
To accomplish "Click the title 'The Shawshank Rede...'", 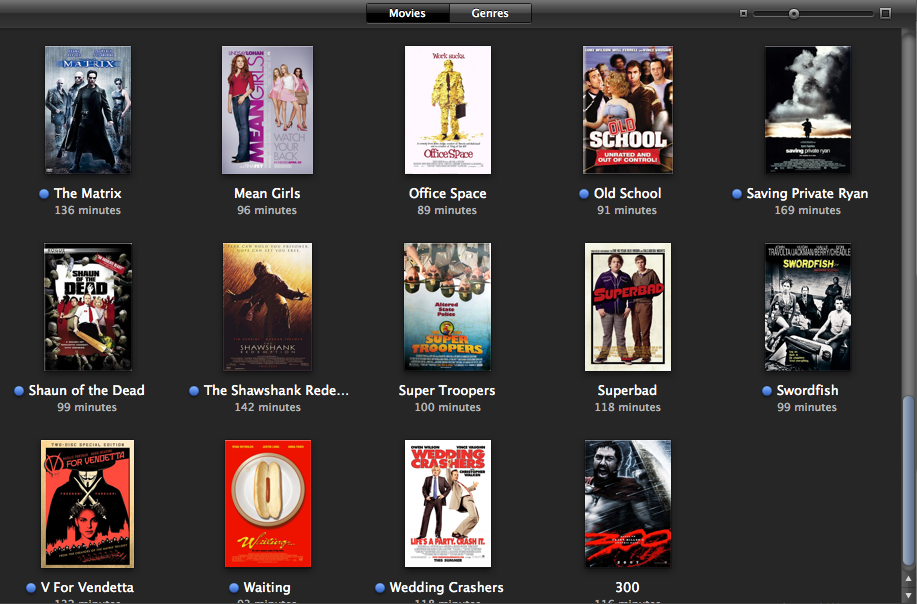I will tap(276, 391).
